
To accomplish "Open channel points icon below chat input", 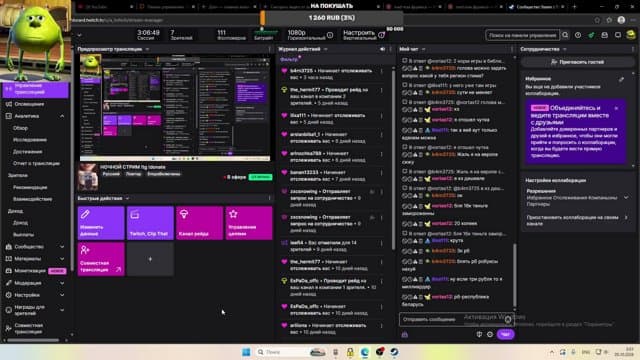I will [x=404, y=335].
